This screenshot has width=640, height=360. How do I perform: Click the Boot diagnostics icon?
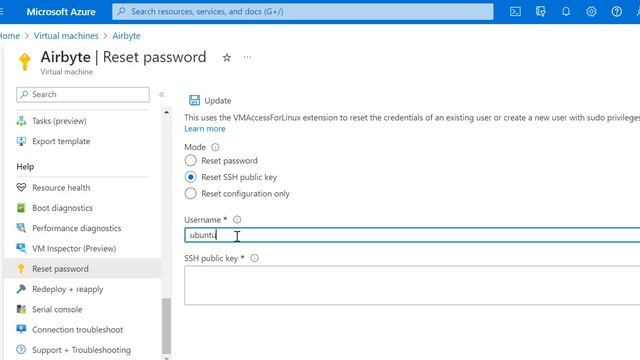pos(21,208)
